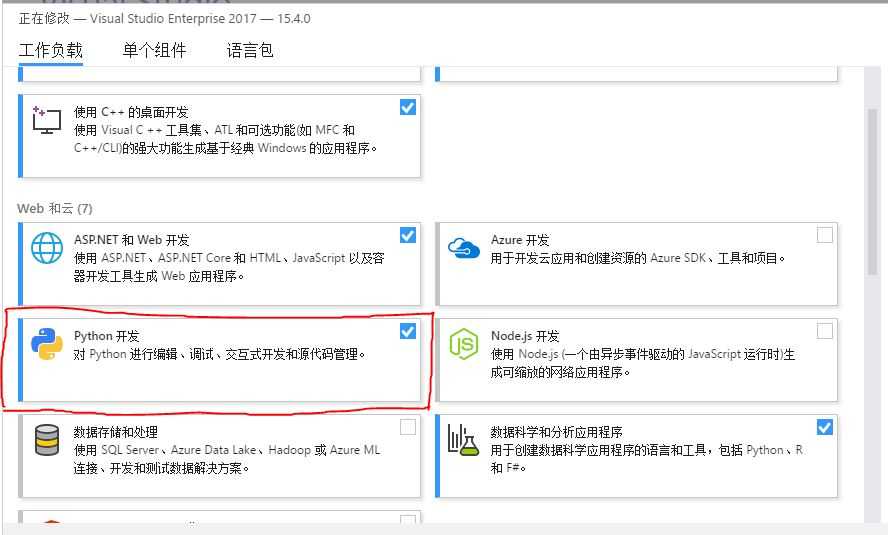Screen dimensions: 888x535
Task: Click the Web 和云 (7) section heading
Action: [55, 208]
